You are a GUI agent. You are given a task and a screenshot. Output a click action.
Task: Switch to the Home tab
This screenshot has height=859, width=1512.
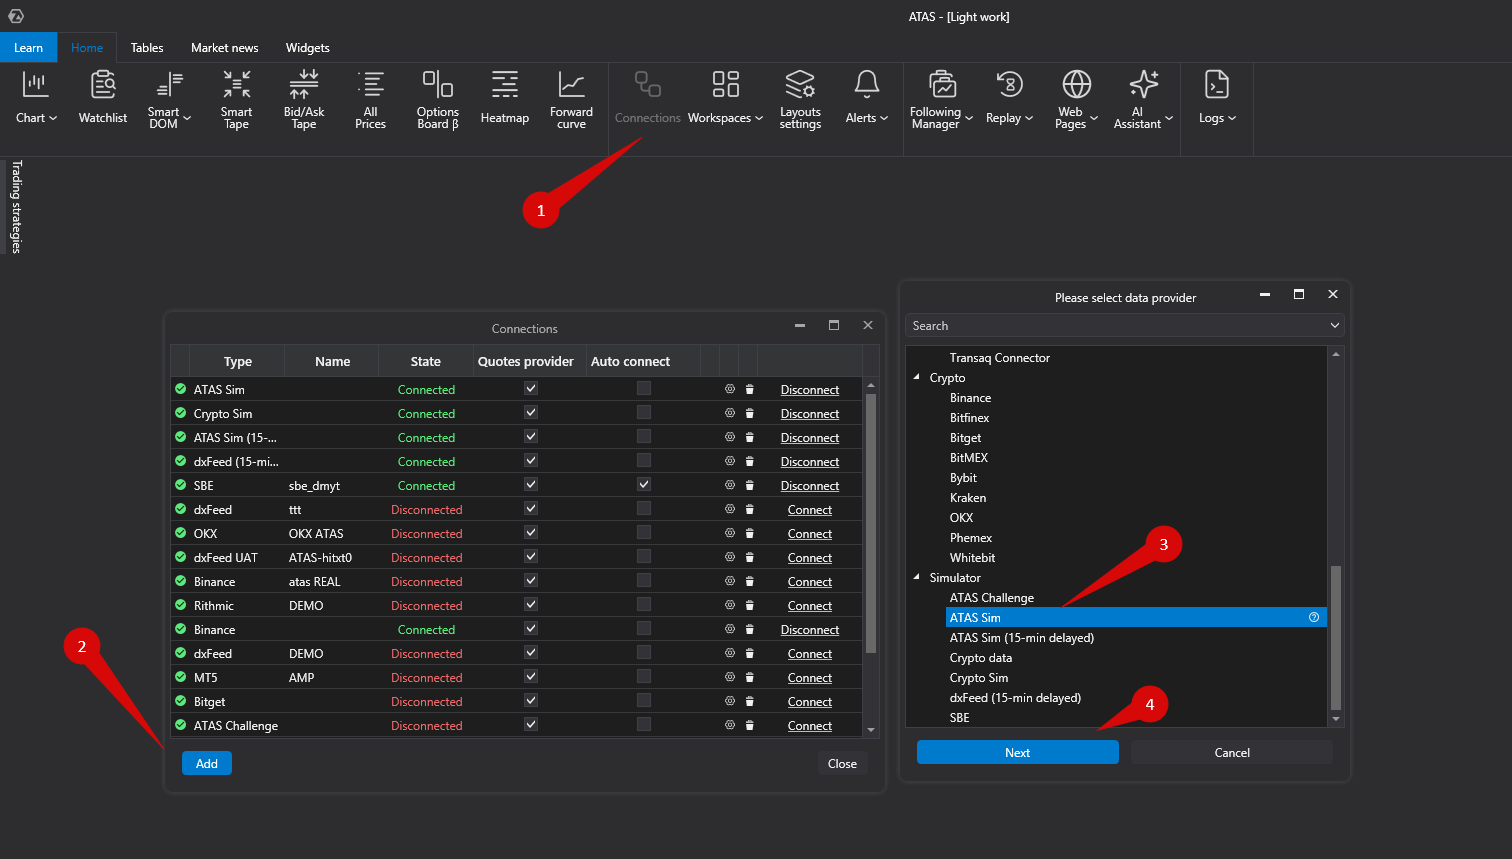click(x=87, y=47)
